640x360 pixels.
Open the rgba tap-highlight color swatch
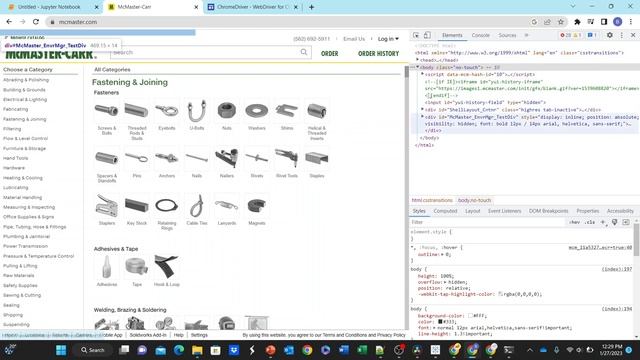(x=500, y=294)
